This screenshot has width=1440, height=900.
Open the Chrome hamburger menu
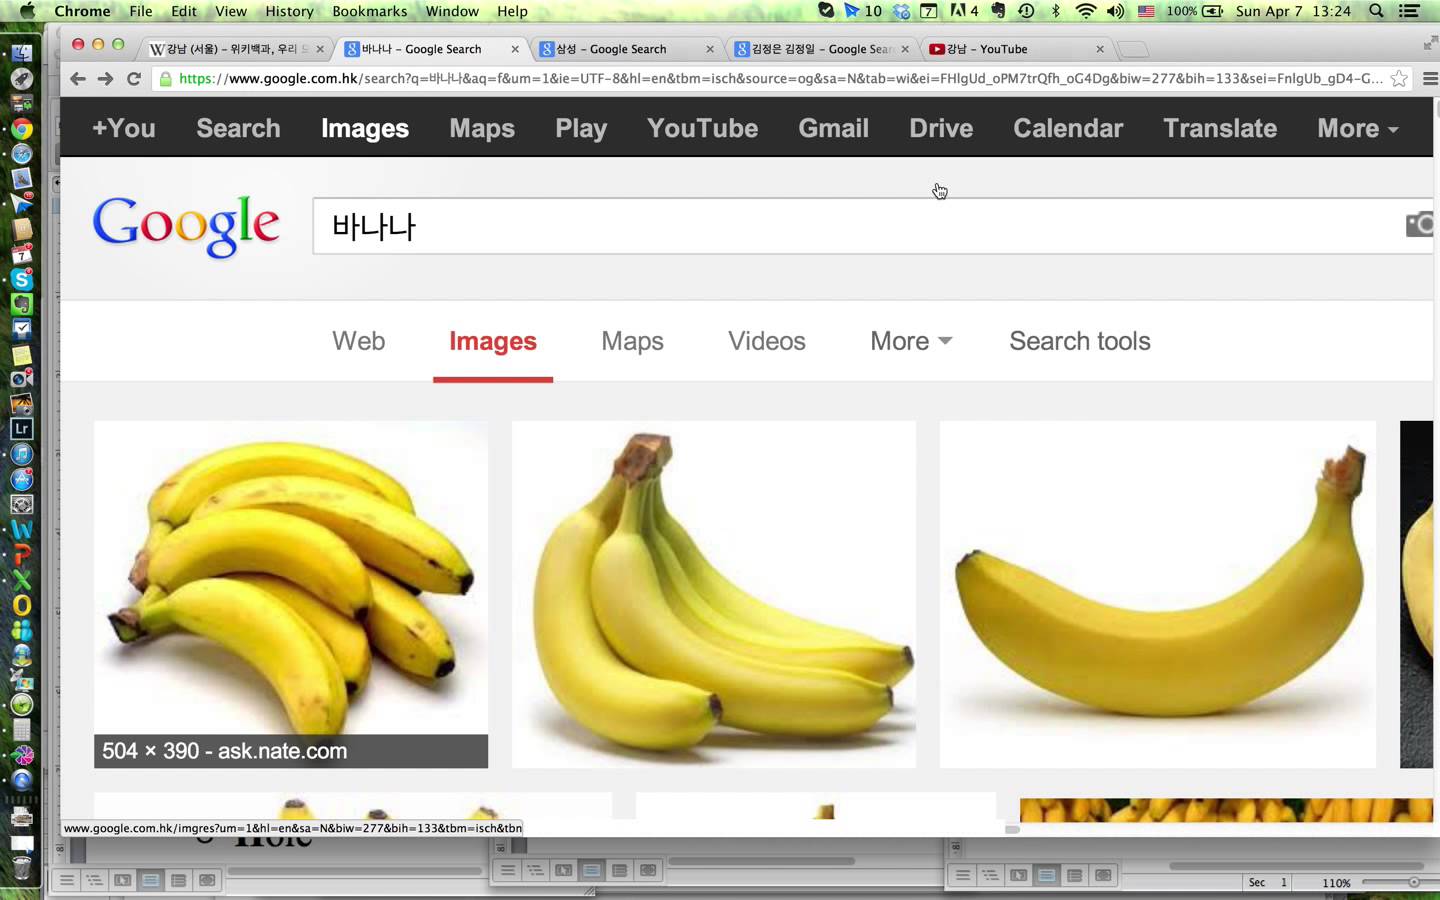[1429, 79]
